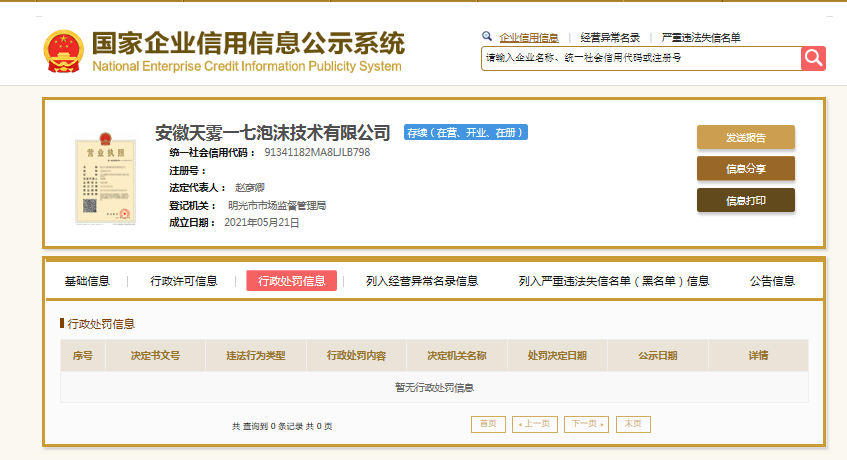
Task: Click the 统一社会信用代码 field label
Action: coord(212,152)
